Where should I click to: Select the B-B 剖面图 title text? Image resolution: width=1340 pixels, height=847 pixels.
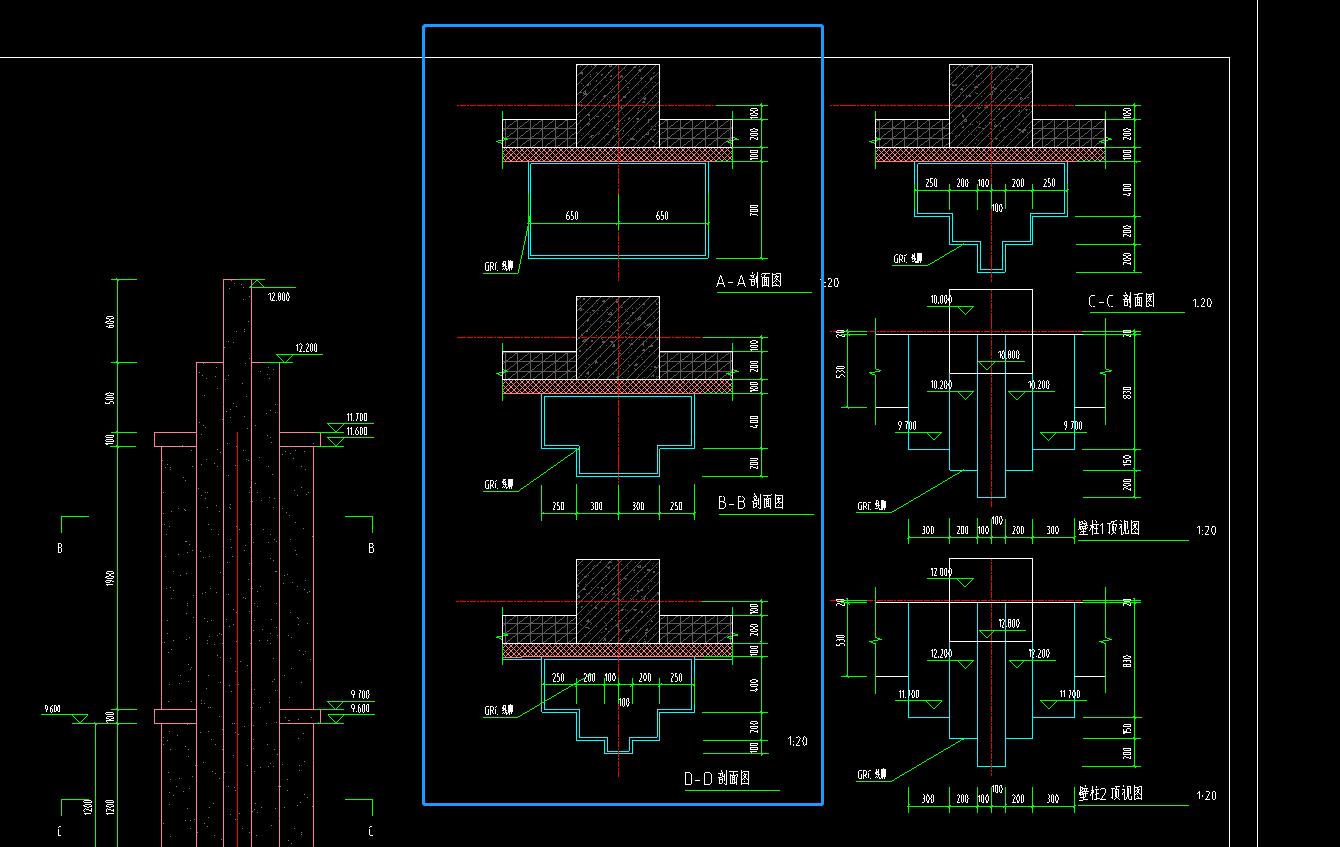[x=751, y=503]
